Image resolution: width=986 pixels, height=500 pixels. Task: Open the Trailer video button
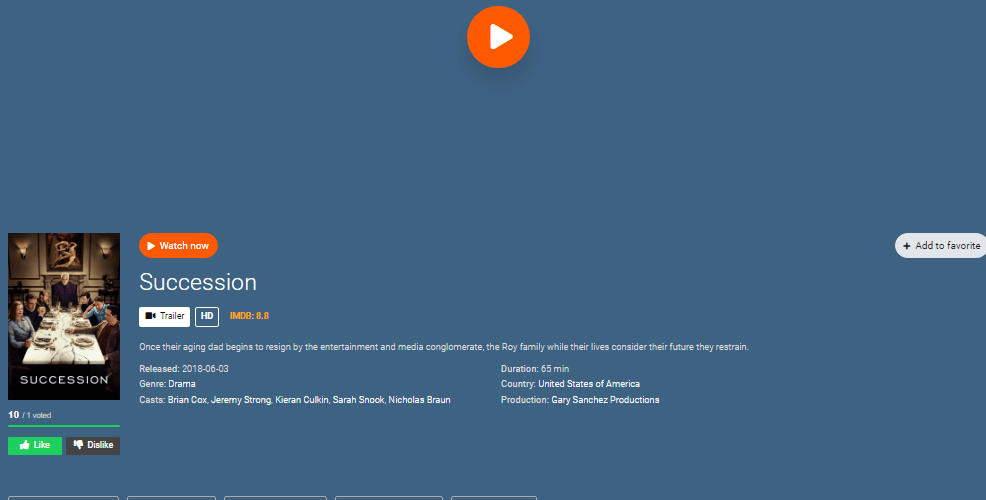click(x=164, y=316)
